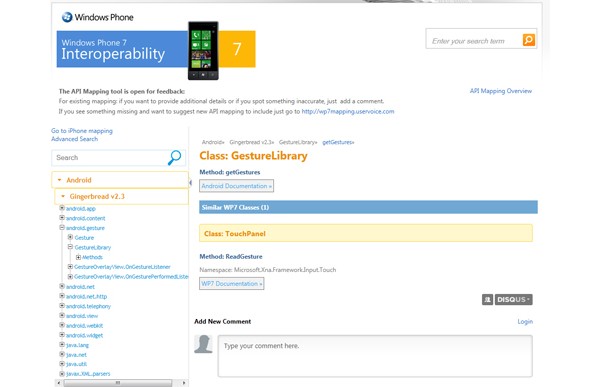Viewport: 600px width, 387px height.
Task: Click the orange header search button
Action: pos(528,40)
